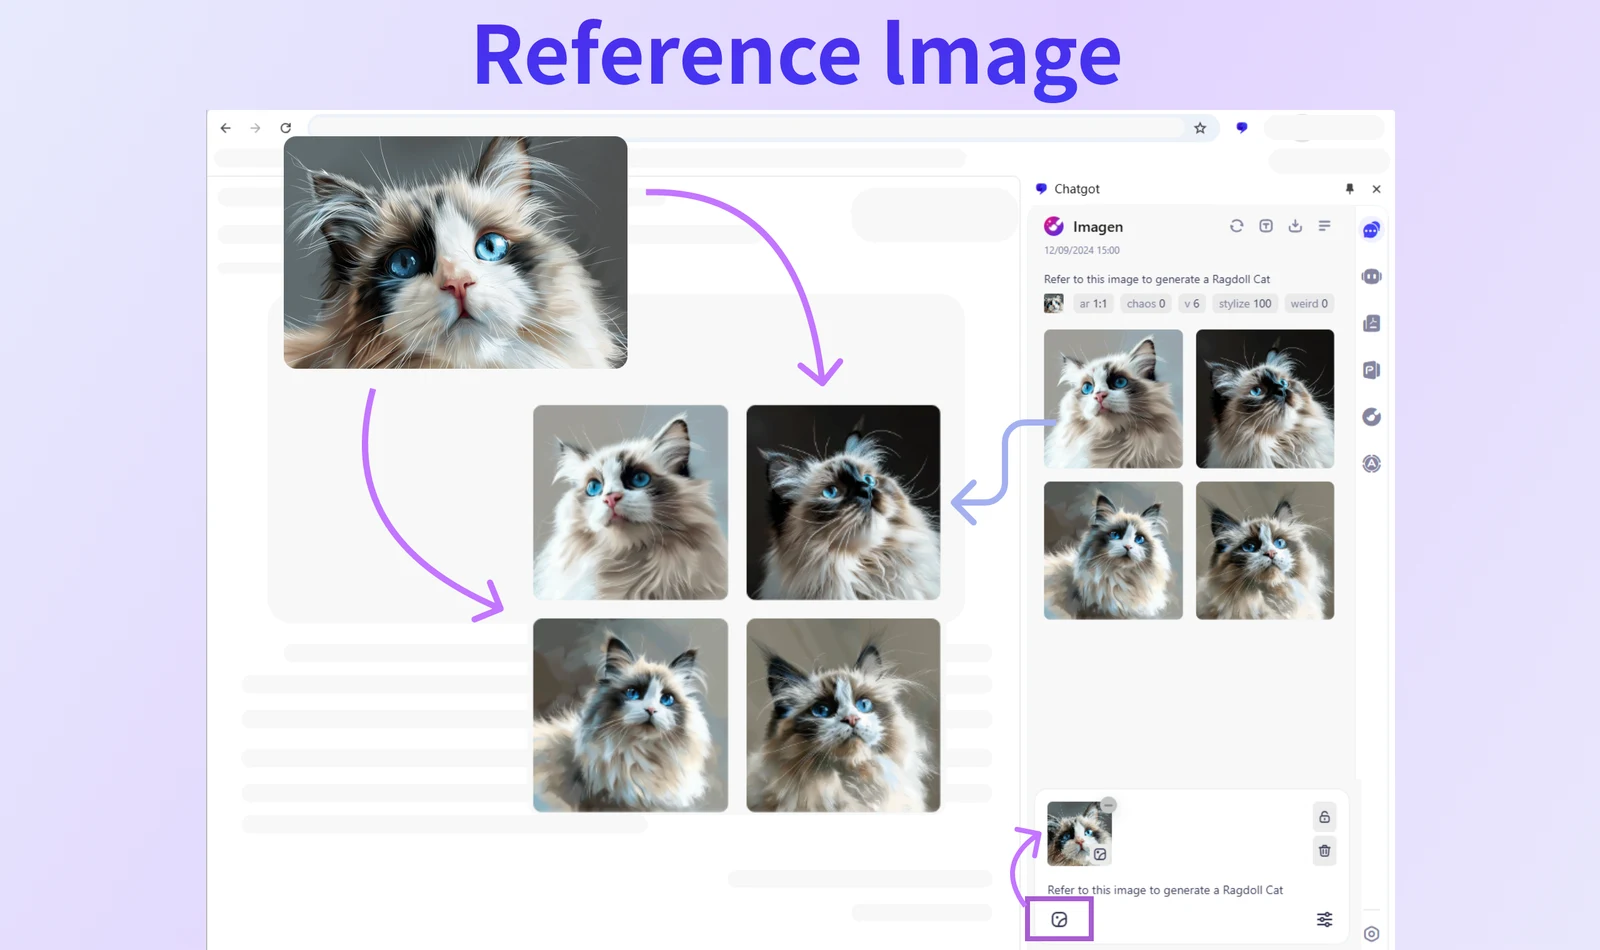The height and width of the screenshot is (950, 1600).
Task: Delete prompt using the trash icon
Action: (x=1324, y=851)
